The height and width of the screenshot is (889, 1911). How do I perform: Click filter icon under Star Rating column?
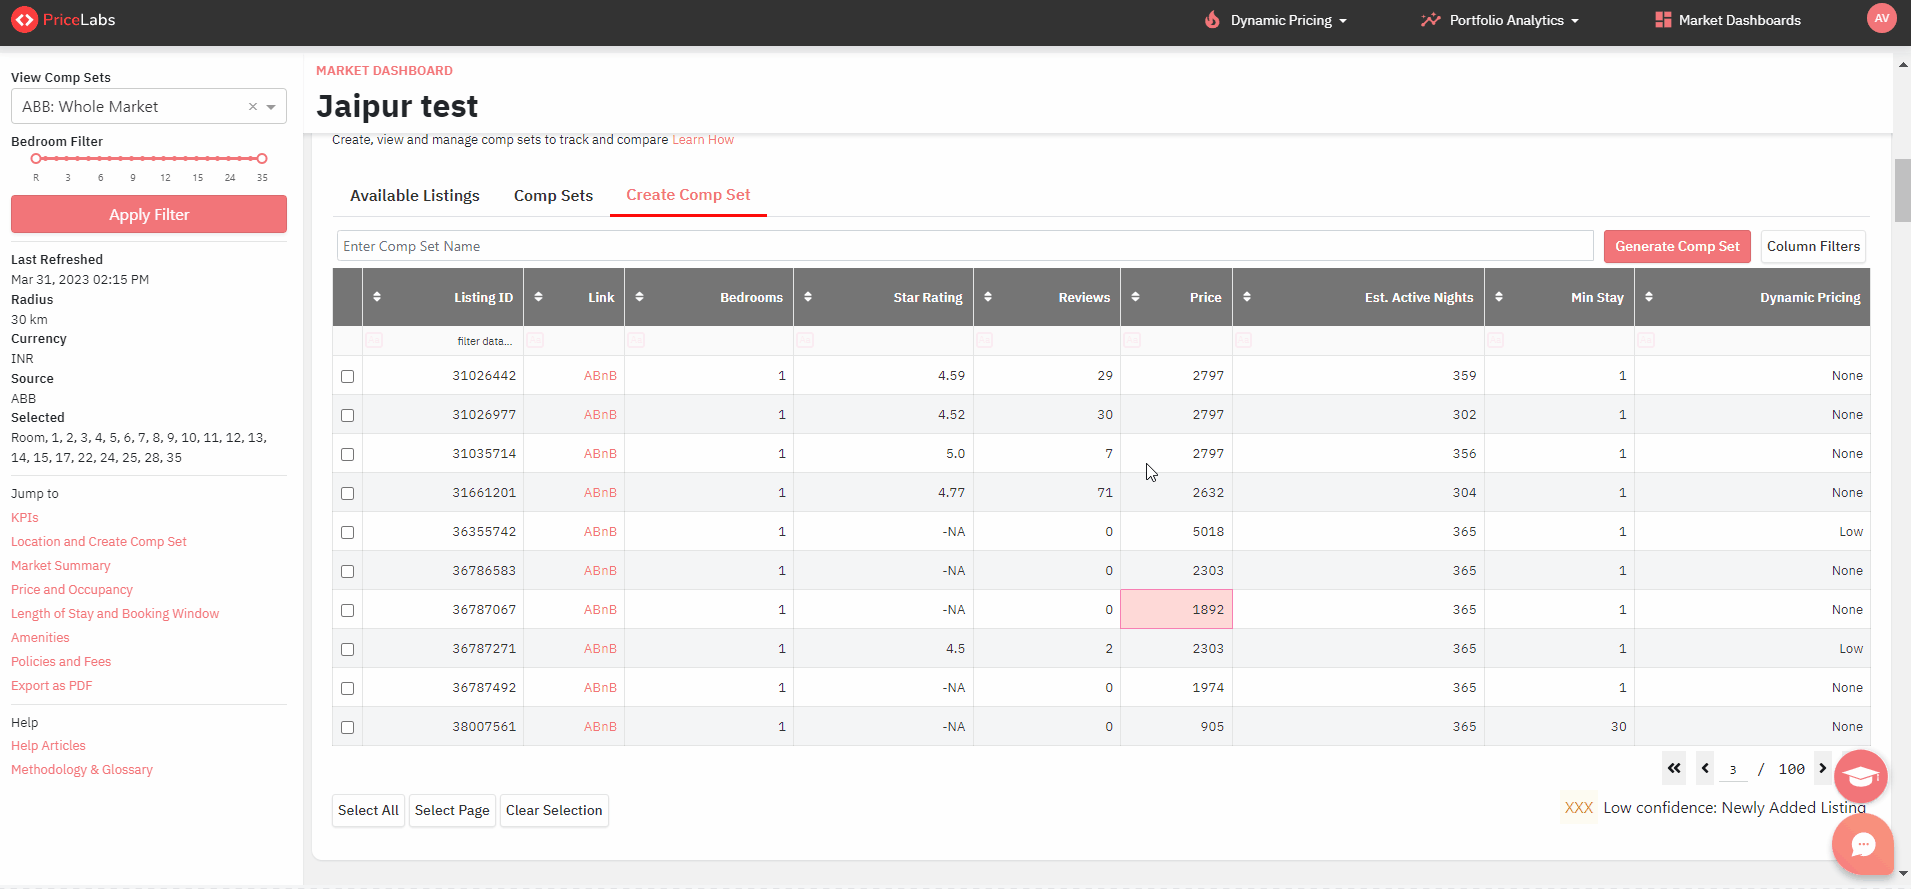[805, 341]
